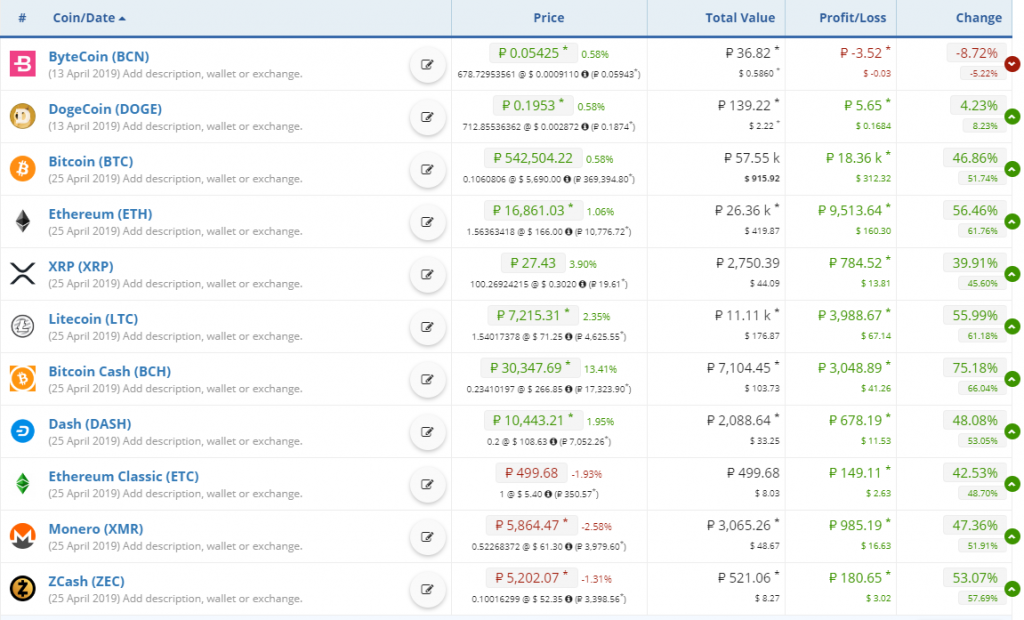Click the XRP price ₱ 27.43
Viewport: 1024px width, 620px height.
coord(533,263)
